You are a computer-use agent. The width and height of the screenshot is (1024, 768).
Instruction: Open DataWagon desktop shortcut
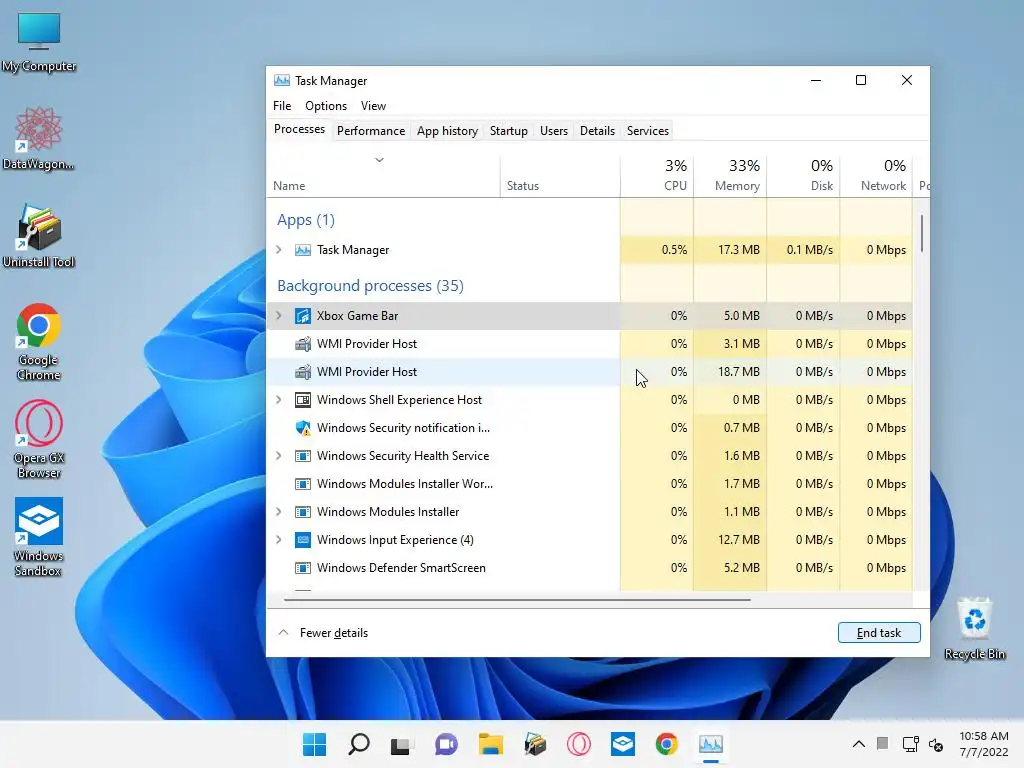[39, 138]
